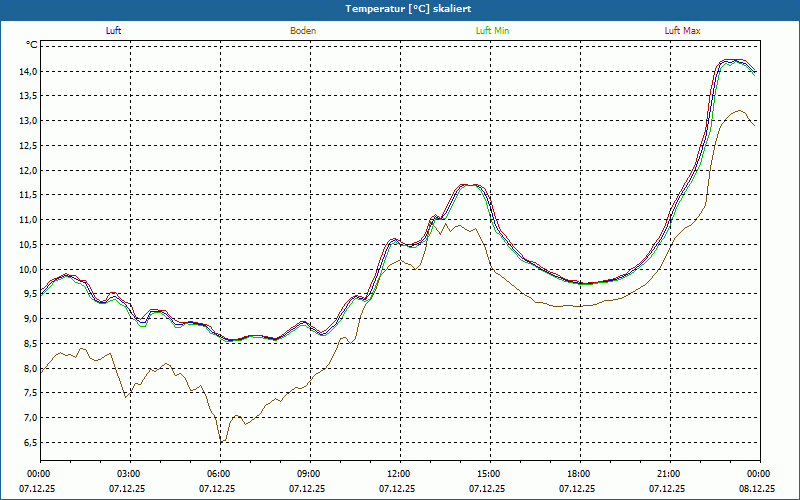This screenshot has height=500, width=800.
Task: Toggle the Luft Max legend entry
Action: tap(682, 31)
